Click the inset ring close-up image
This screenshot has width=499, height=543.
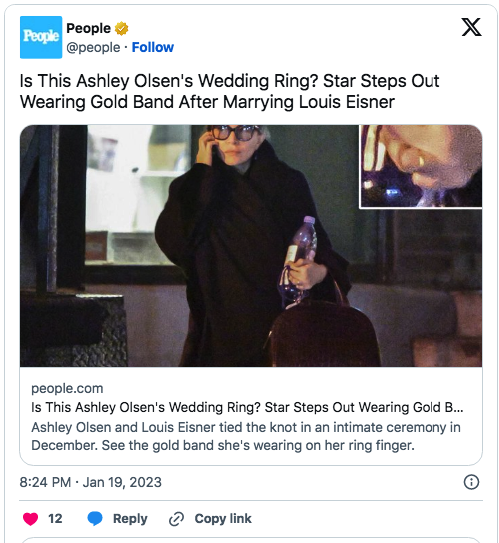tap(421, 167)
